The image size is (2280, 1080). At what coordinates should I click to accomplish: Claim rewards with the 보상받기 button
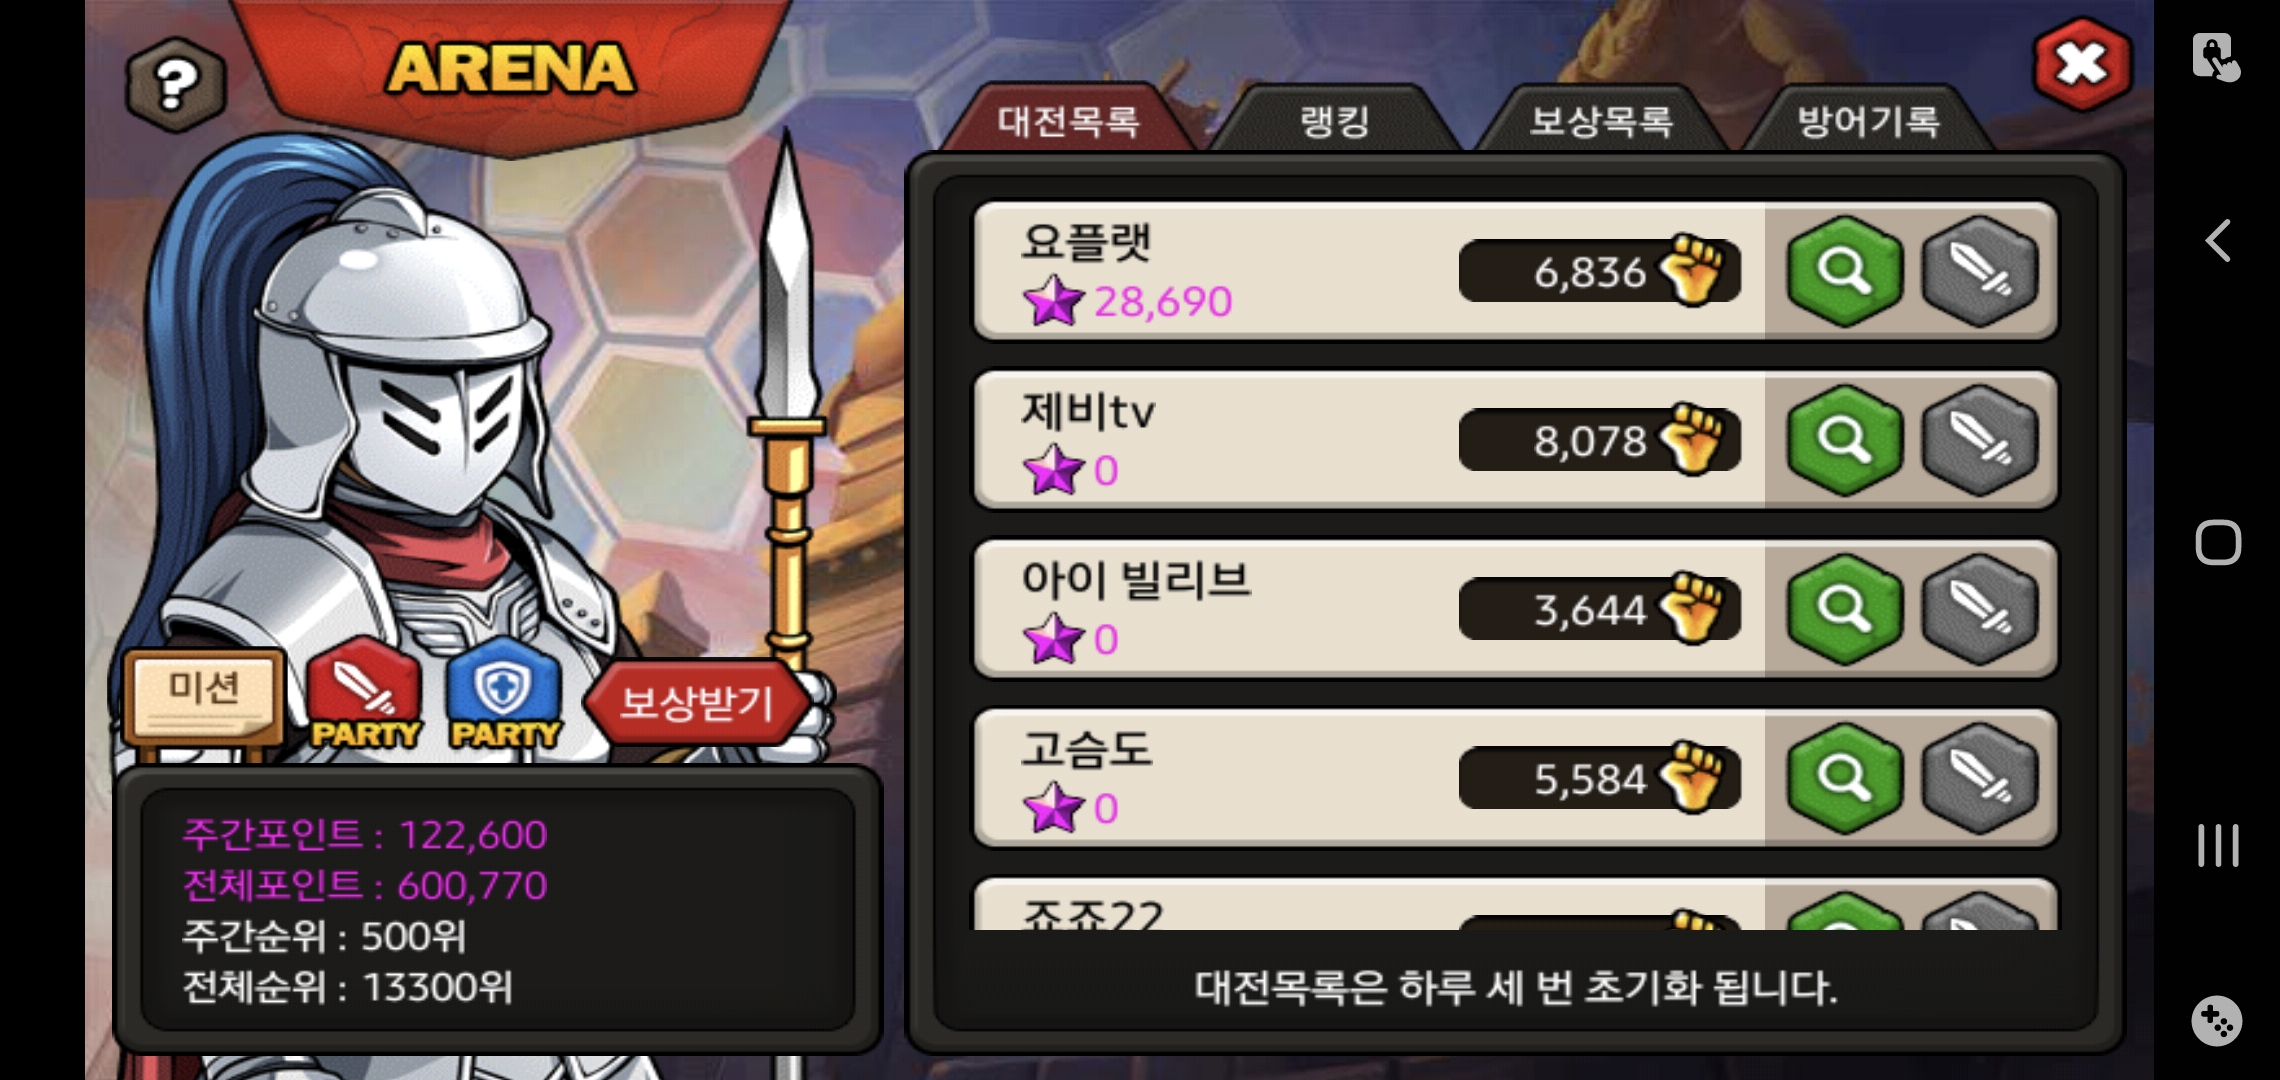click(x=697, y=702)
